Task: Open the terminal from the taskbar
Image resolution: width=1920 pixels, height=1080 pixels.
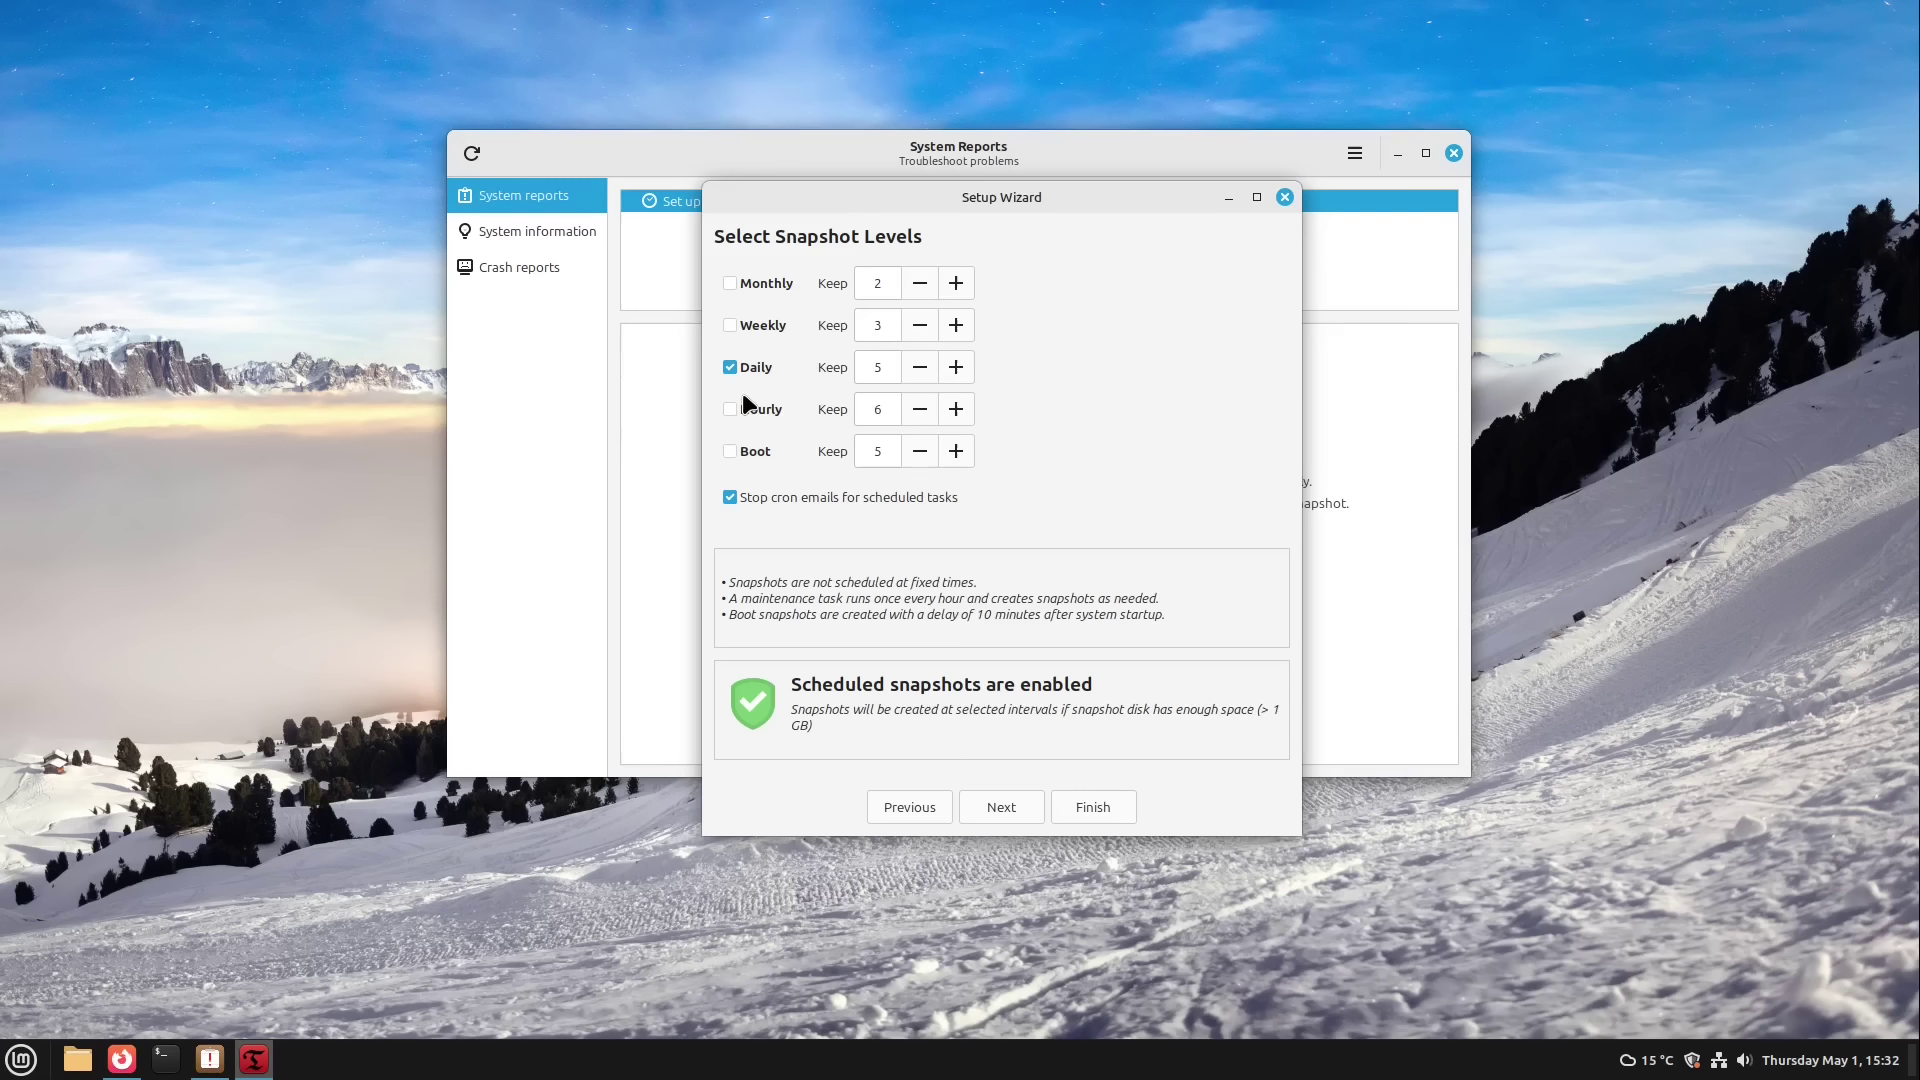Action: click(x=165, y=1059)
